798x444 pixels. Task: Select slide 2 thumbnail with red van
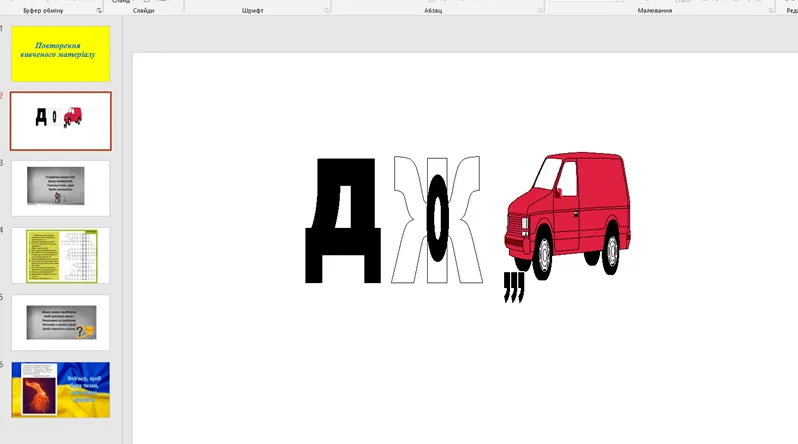[x=60, y=120]
